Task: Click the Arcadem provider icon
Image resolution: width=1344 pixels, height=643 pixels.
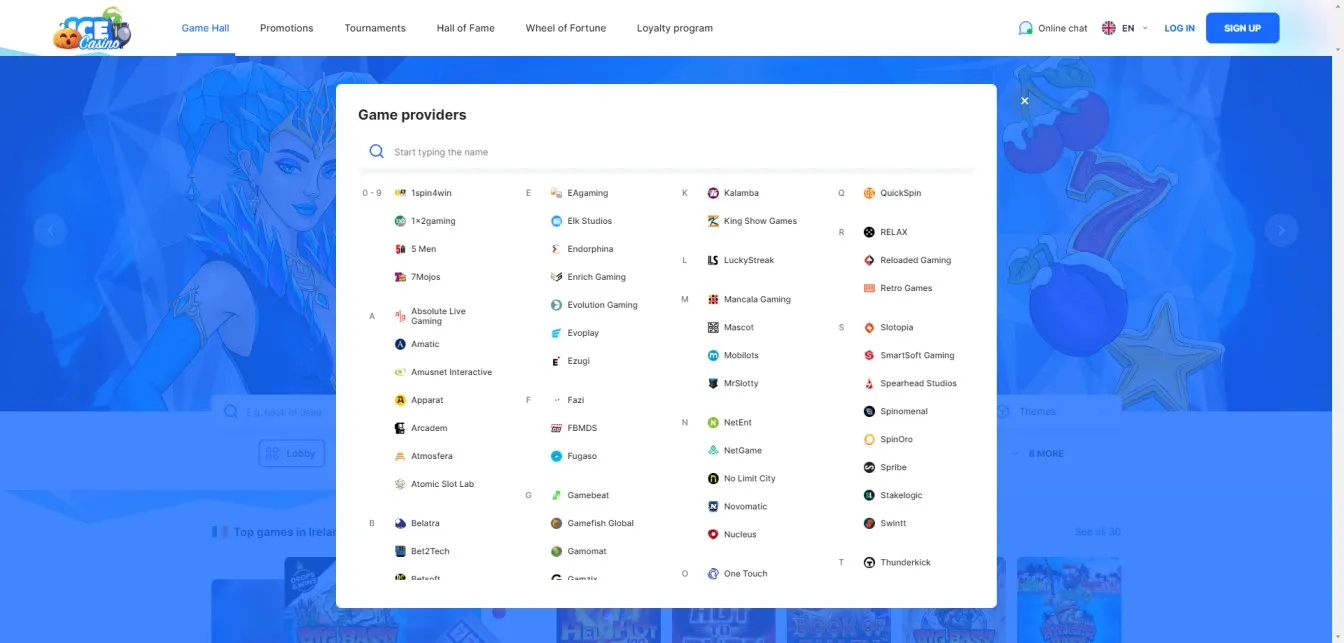Action: pos(400,428)
